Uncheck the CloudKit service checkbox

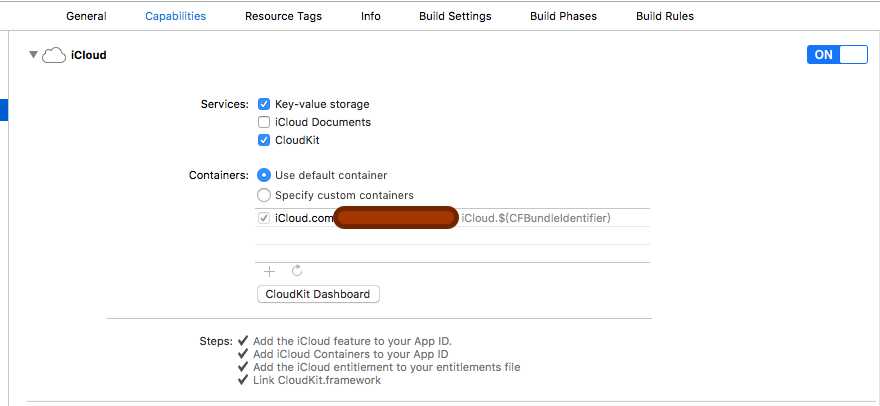pyautogui.click(x=264, y=140)
